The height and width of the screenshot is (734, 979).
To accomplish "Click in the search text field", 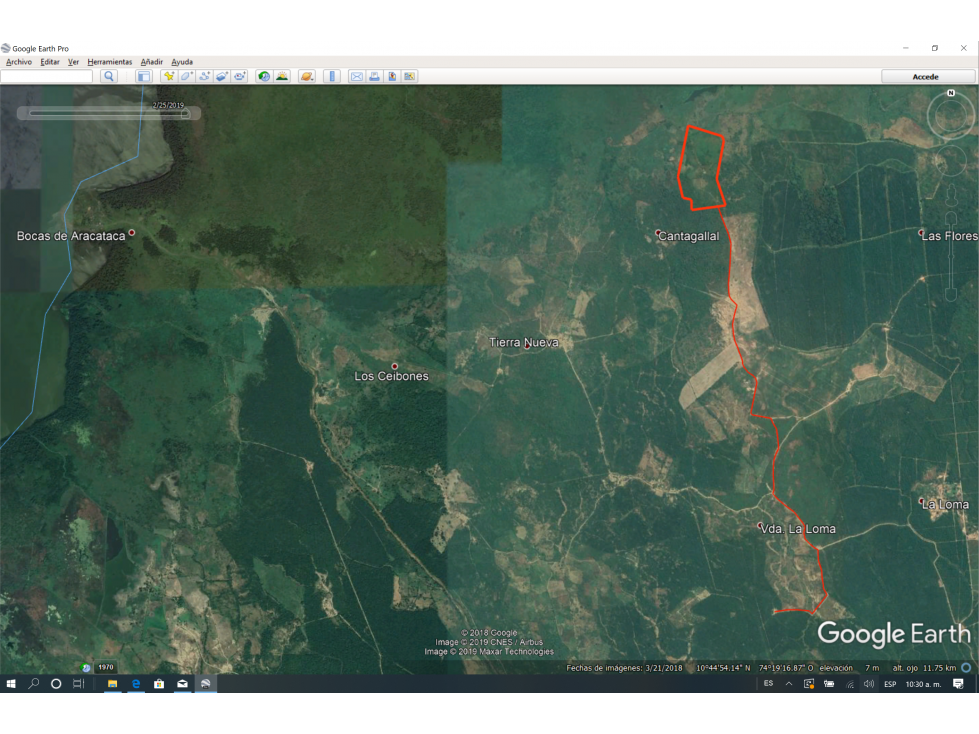I will (x=46, y=76).
